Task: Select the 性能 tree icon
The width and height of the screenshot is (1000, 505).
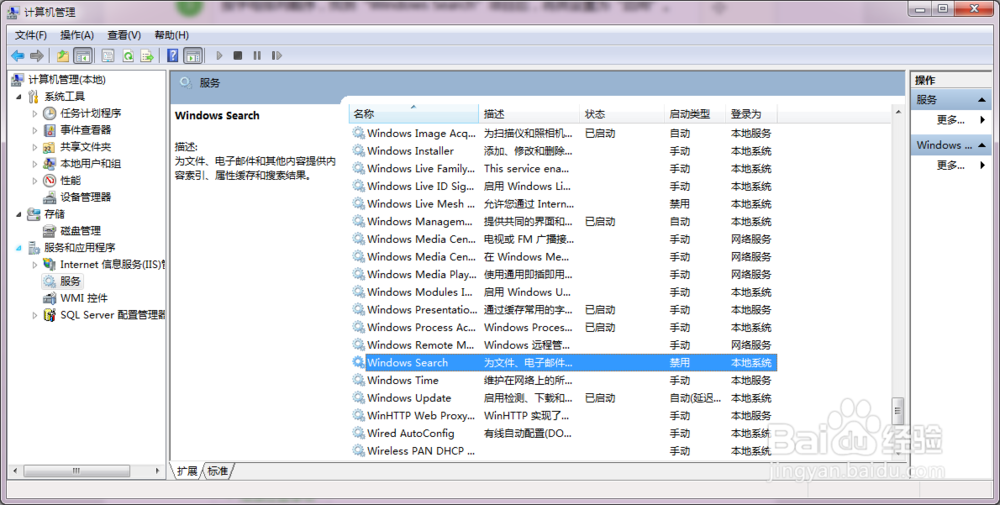Action: 50,180
